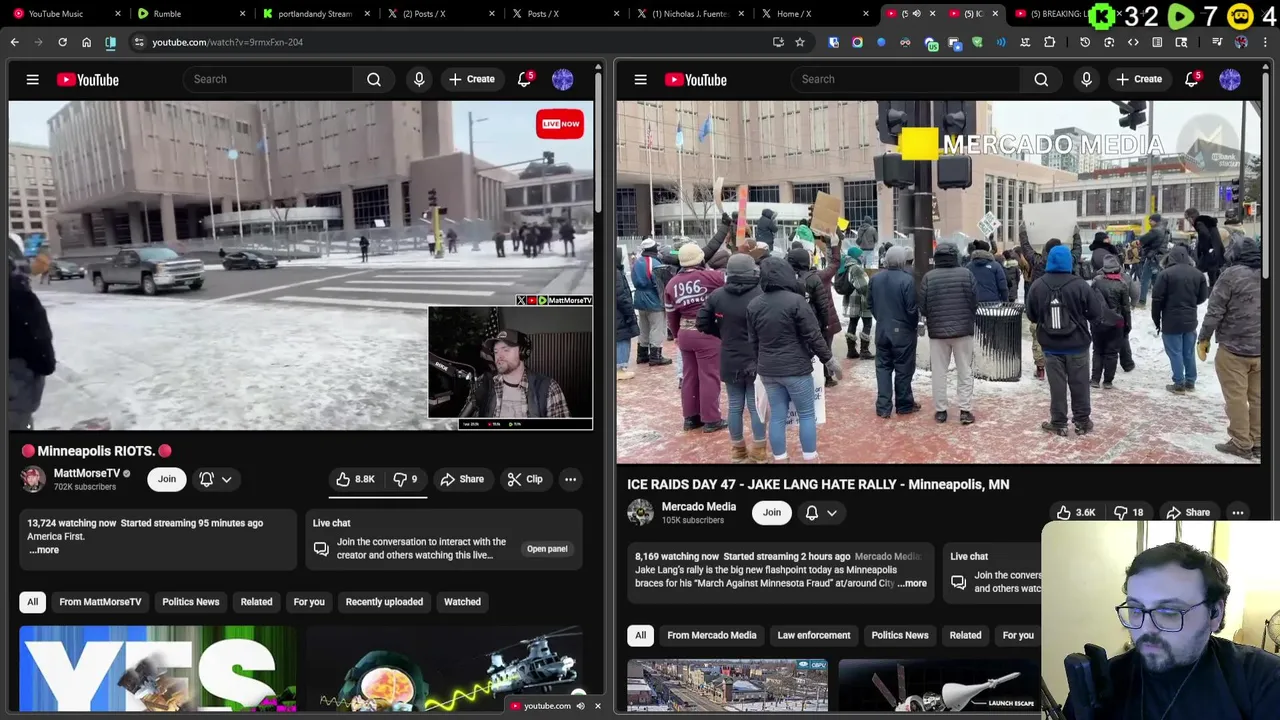View site information icon in address bar
Image resolution: width=1280 pixels, height=720 pixels.
(139, 42)
